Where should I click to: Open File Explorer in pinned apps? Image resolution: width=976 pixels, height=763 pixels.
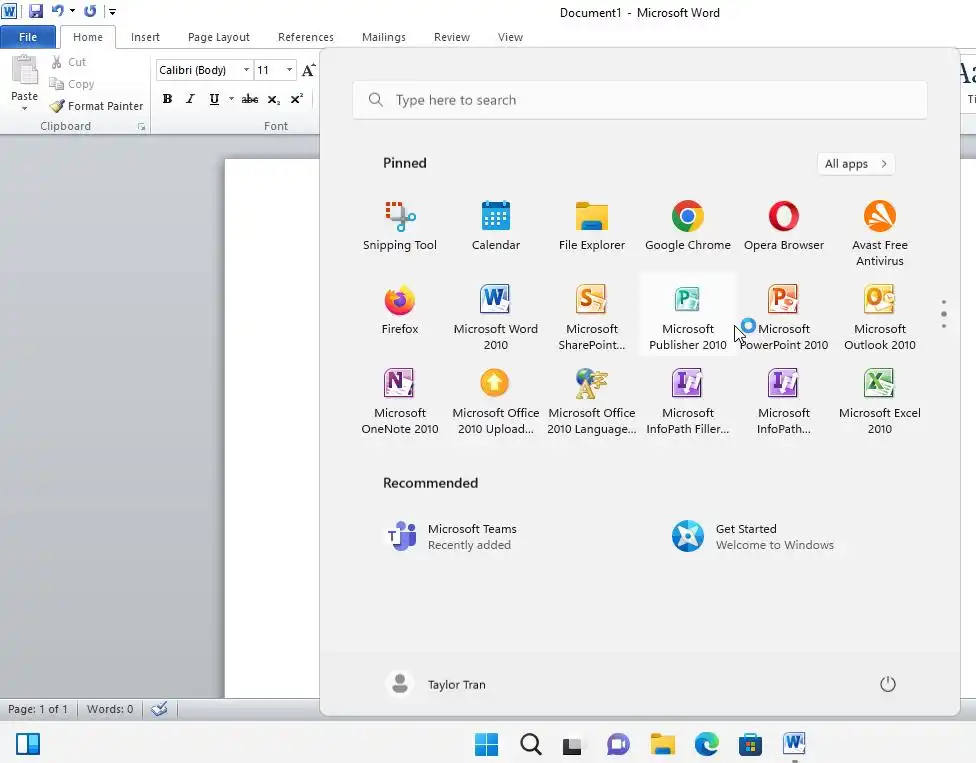(591, 227)
